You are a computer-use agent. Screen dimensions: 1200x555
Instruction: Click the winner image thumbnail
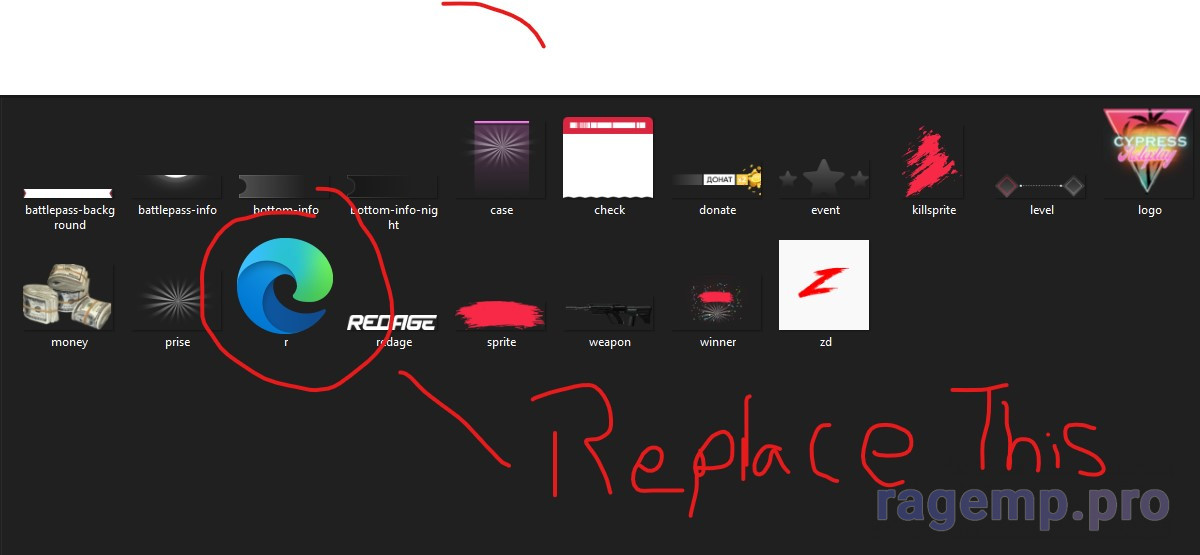tap(717, 303)
